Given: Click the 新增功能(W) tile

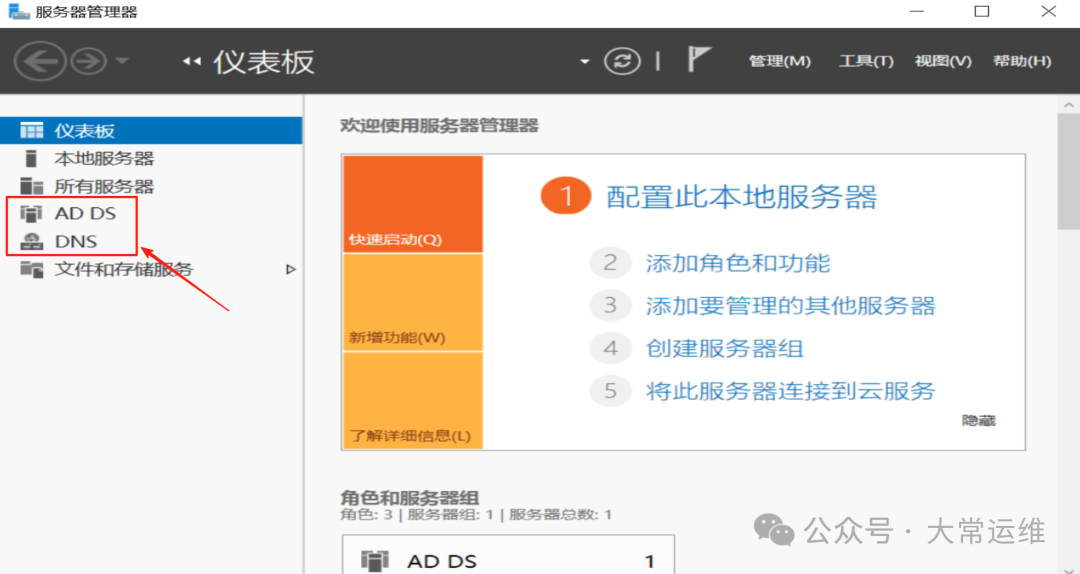Looking at the screenshot, I should point(413,303).
